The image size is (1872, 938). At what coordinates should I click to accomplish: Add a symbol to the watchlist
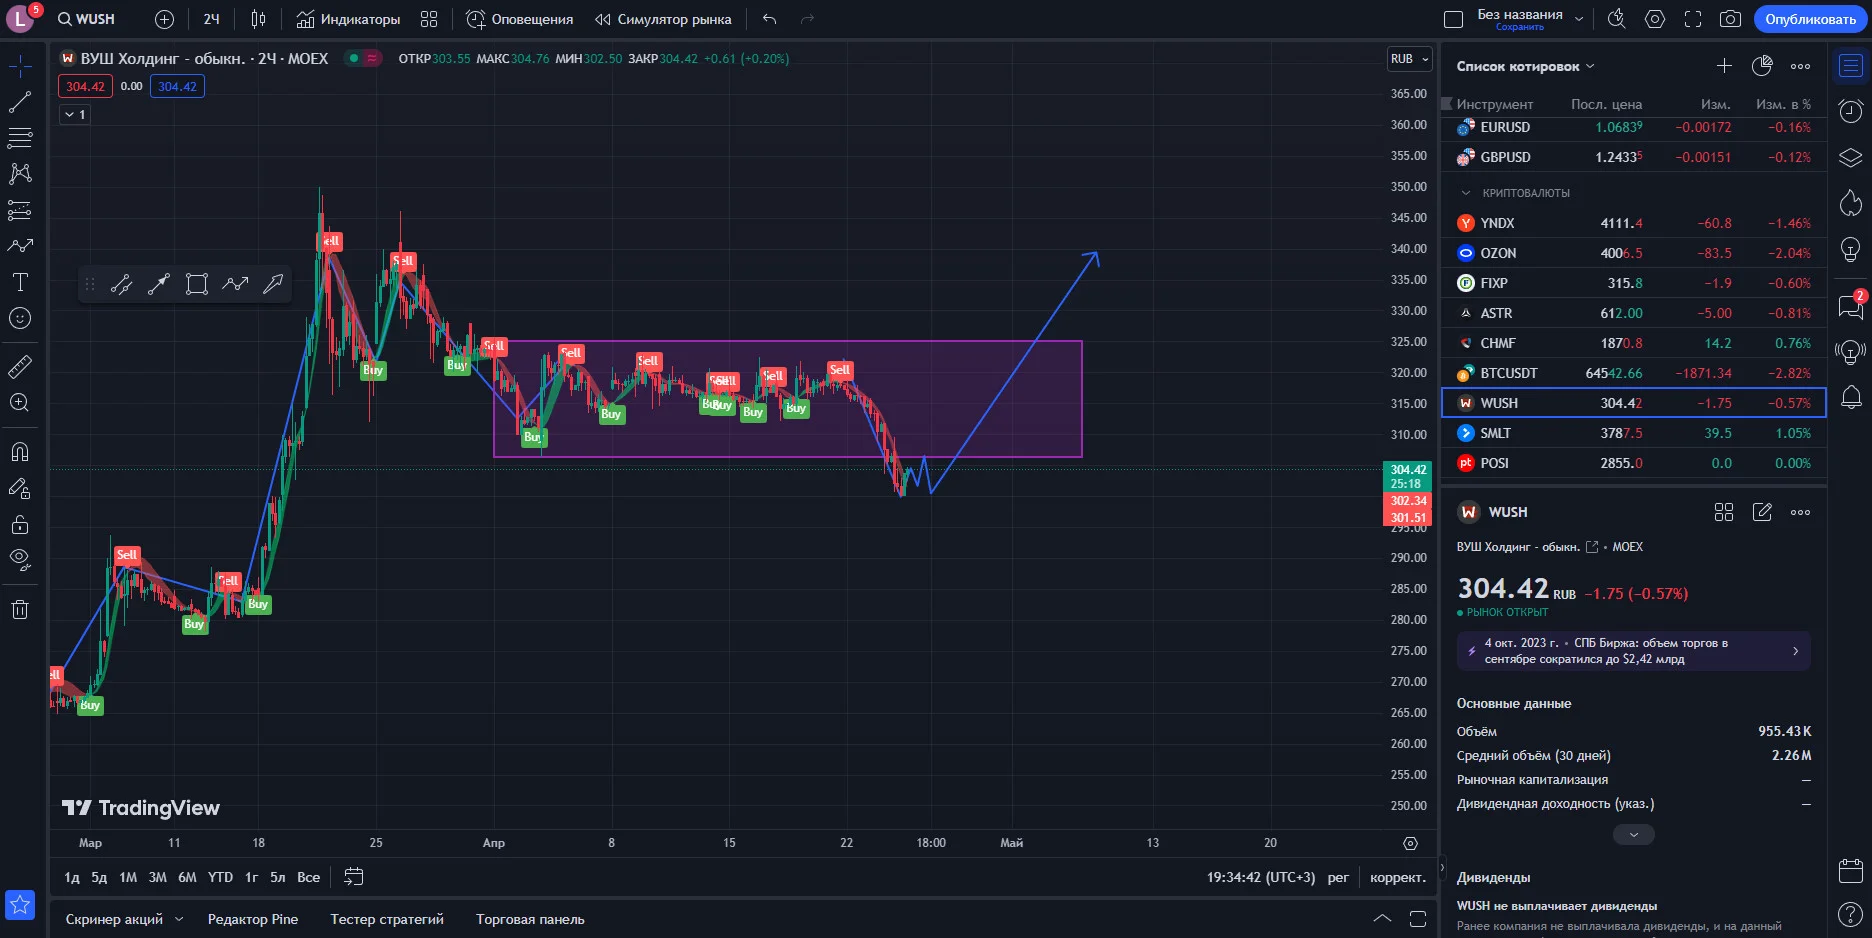click(x=1724, y=66)
